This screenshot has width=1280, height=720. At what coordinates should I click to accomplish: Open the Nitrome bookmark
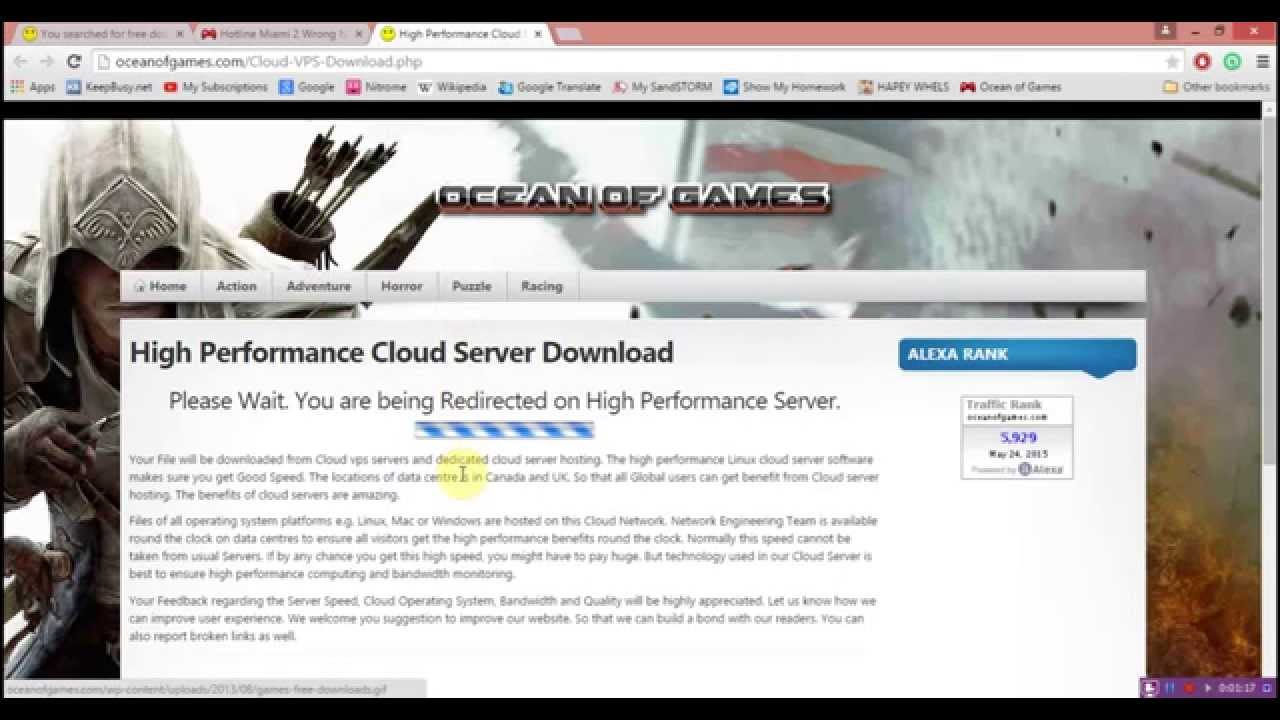376,87
